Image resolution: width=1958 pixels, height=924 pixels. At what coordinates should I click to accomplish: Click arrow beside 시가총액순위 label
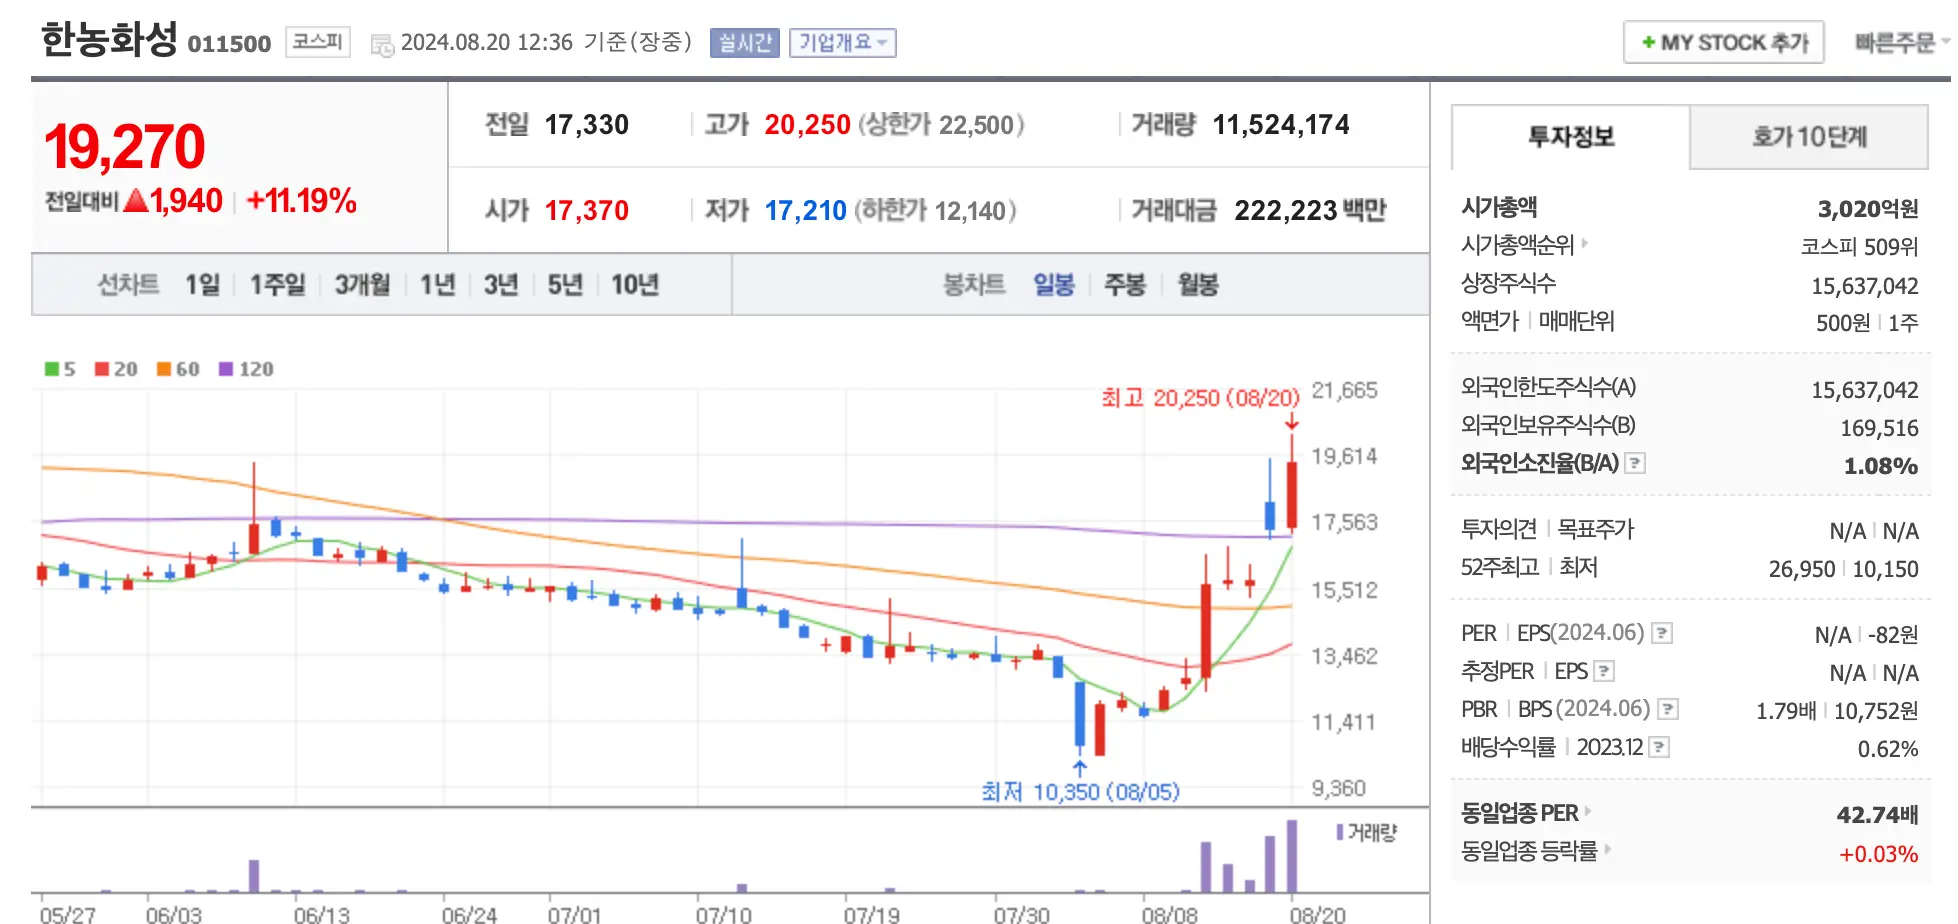1585,243
